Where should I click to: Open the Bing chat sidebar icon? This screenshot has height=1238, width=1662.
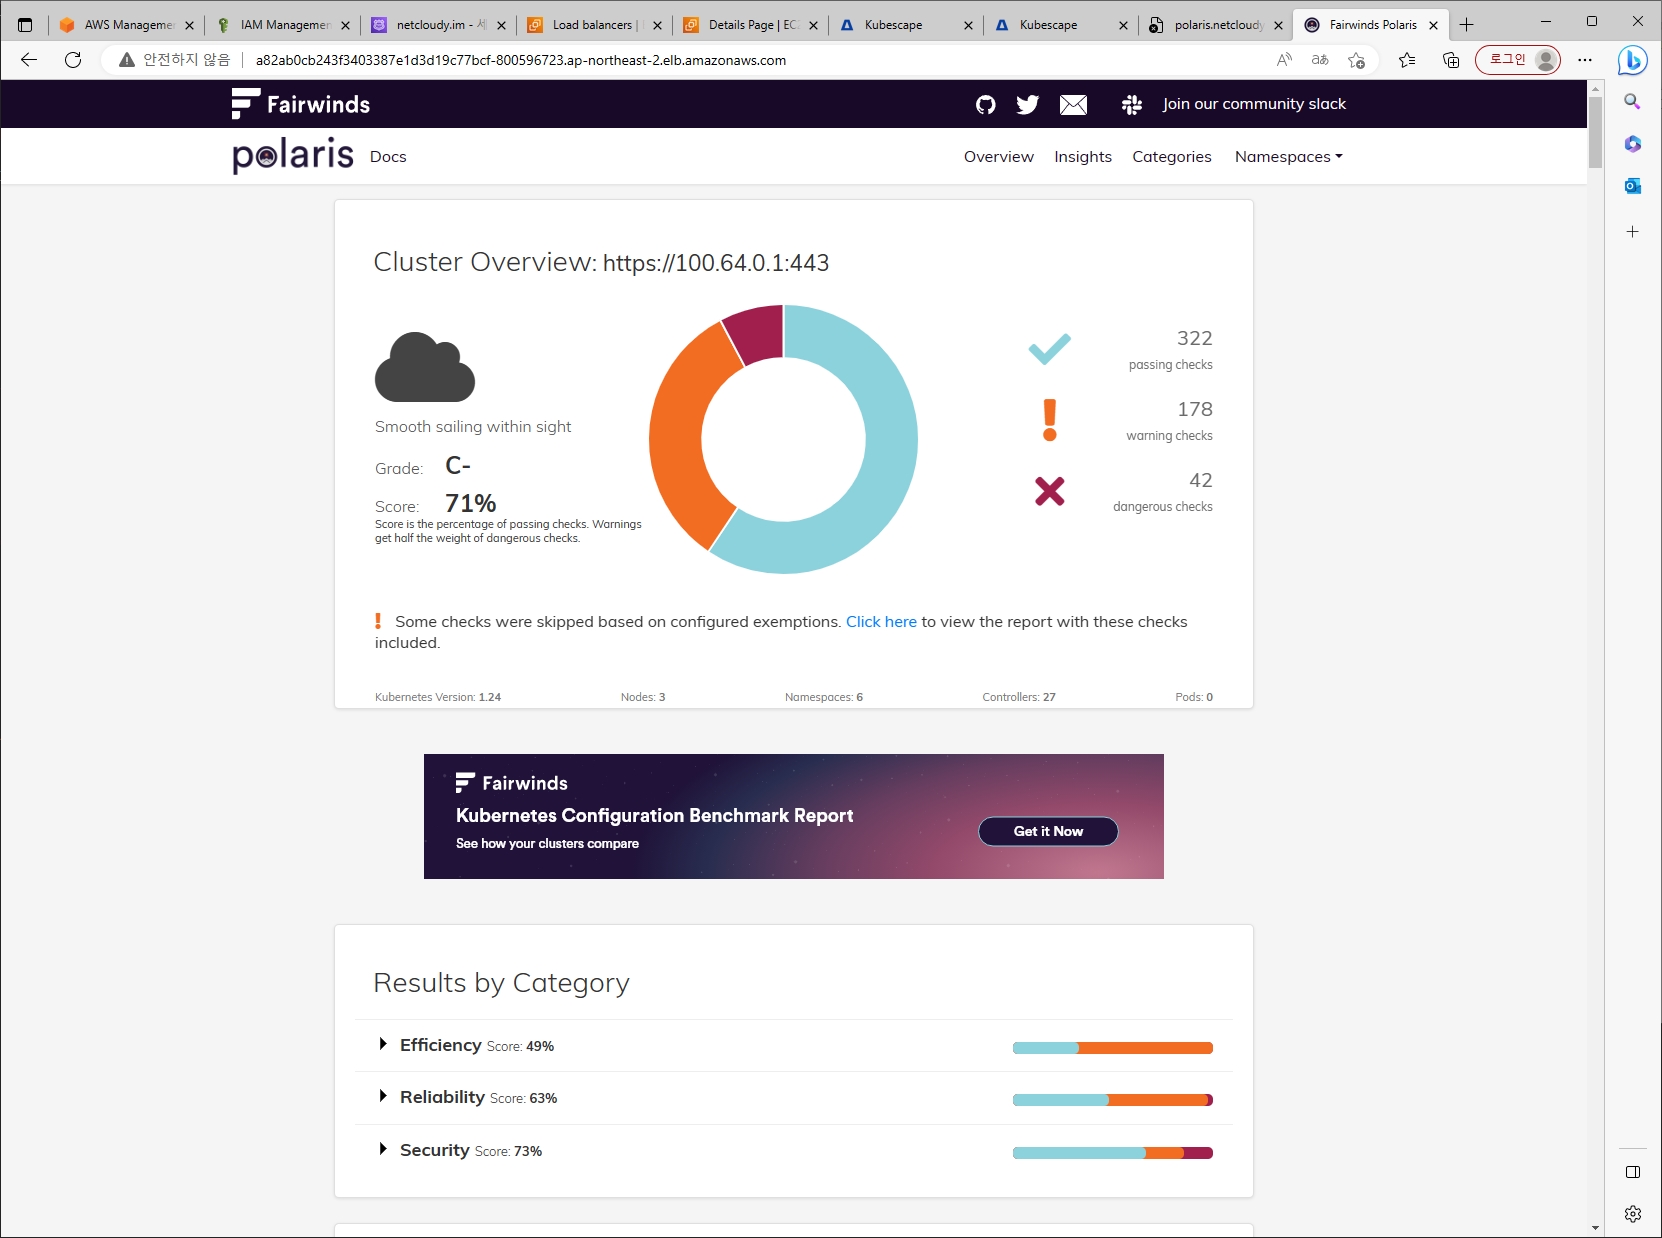[1633, 60]
